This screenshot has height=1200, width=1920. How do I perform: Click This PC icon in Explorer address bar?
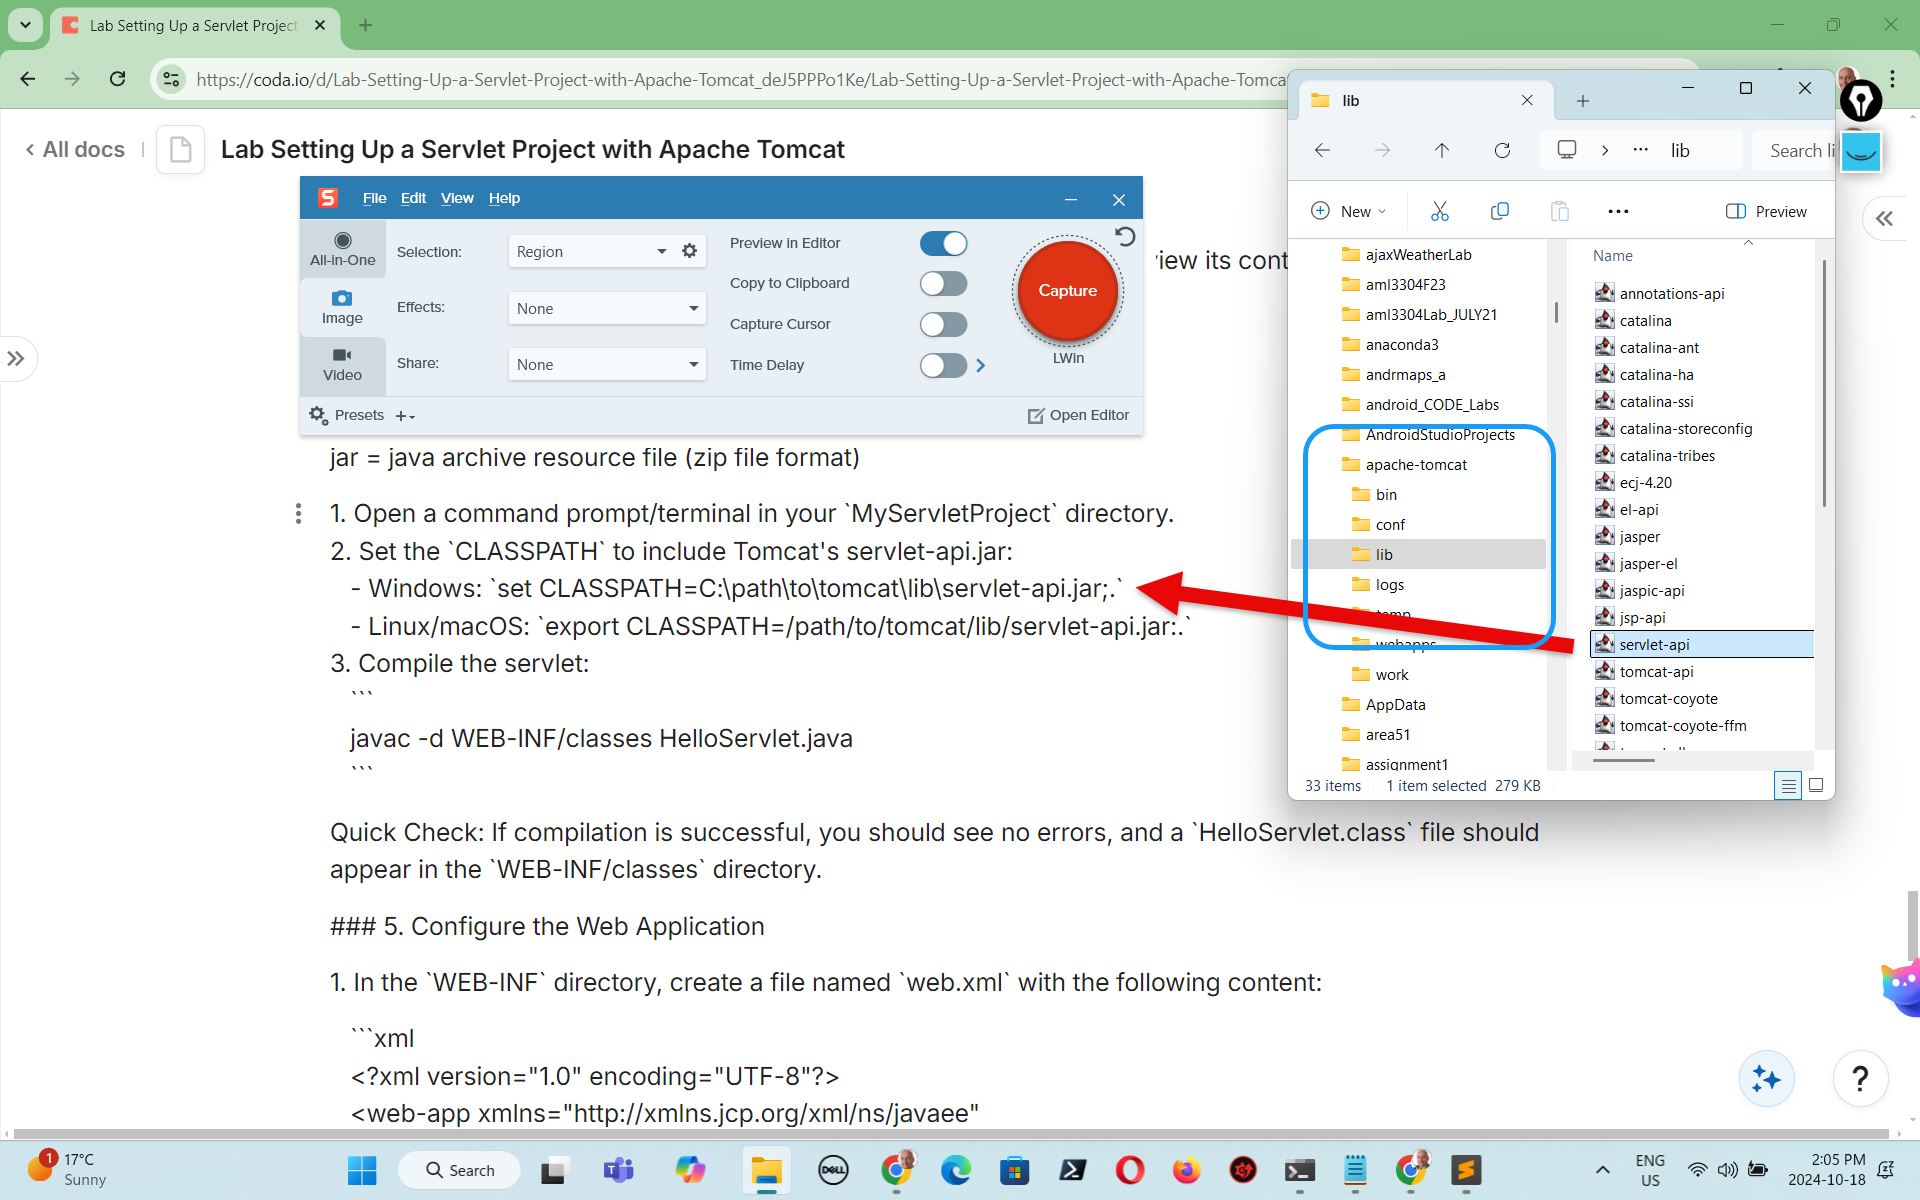[x=1567, y=150]
